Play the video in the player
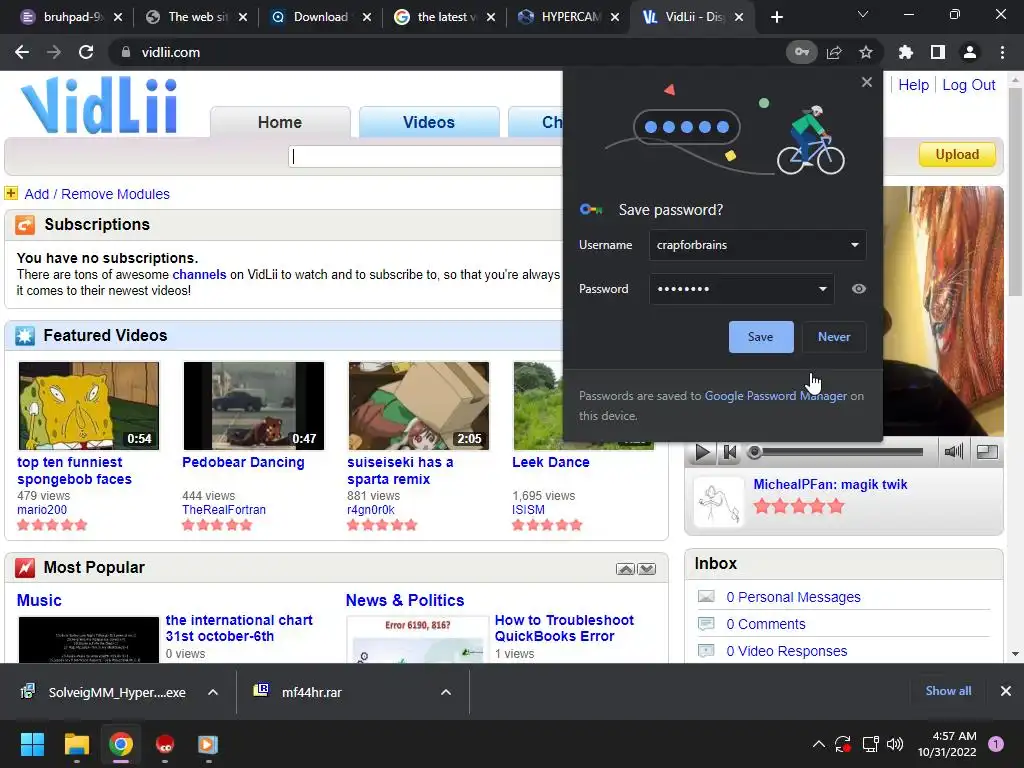The height and width of the screenshot is (768, 1024). [x=702, y=452]
